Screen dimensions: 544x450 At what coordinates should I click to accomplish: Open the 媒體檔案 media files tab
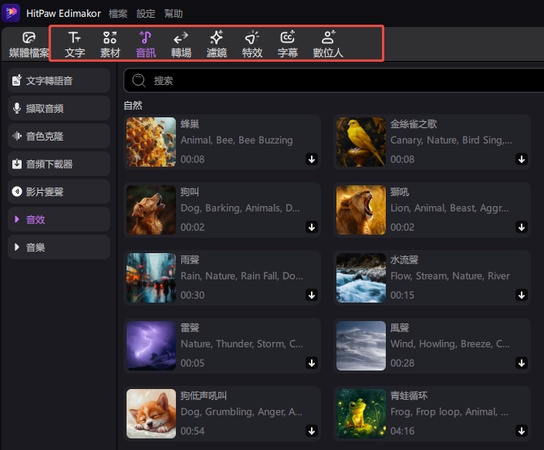[x=29, y=44]
